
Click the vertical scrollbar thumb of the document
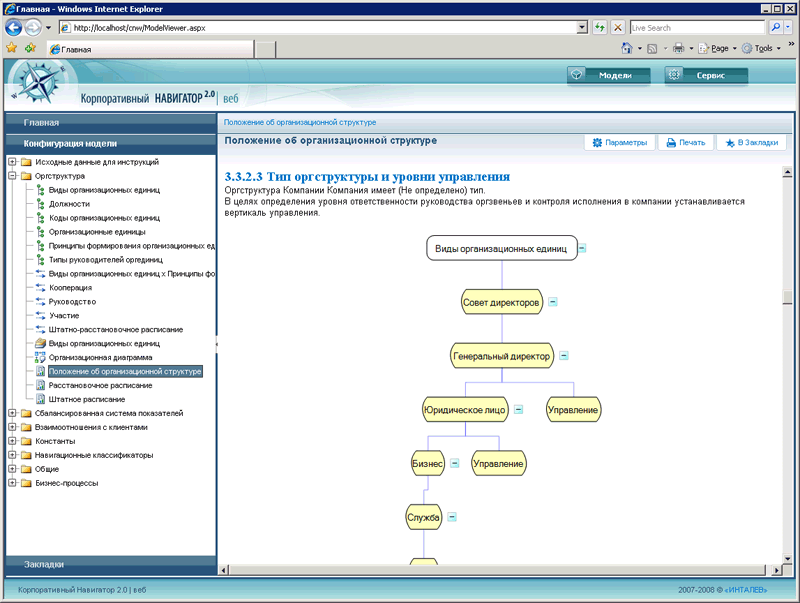point(787,297)
